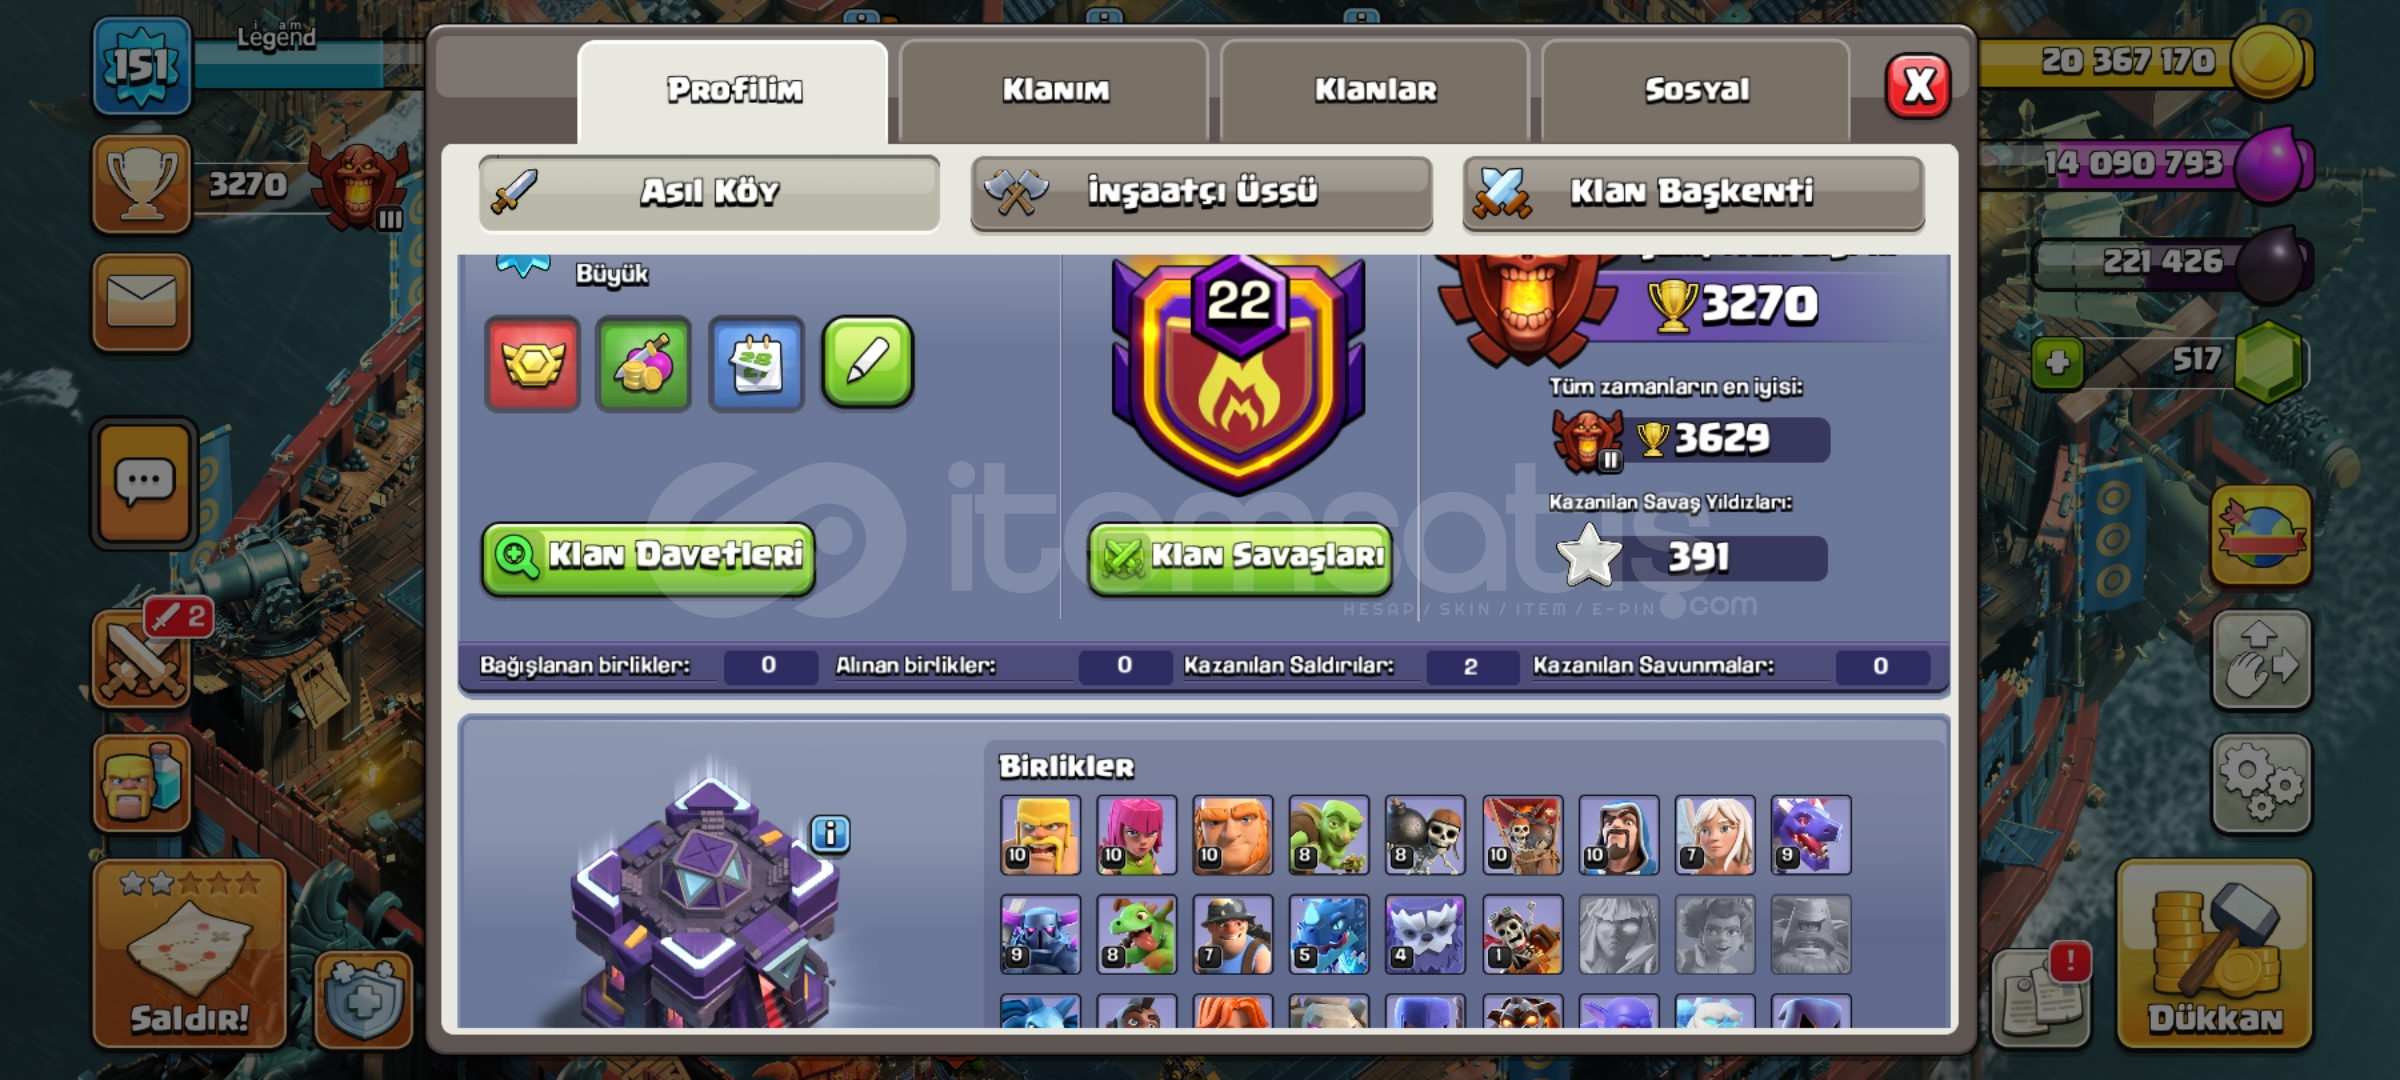Open the settings gears icon
This screenshot has width=2400, height=1080.
[2261, 784]
